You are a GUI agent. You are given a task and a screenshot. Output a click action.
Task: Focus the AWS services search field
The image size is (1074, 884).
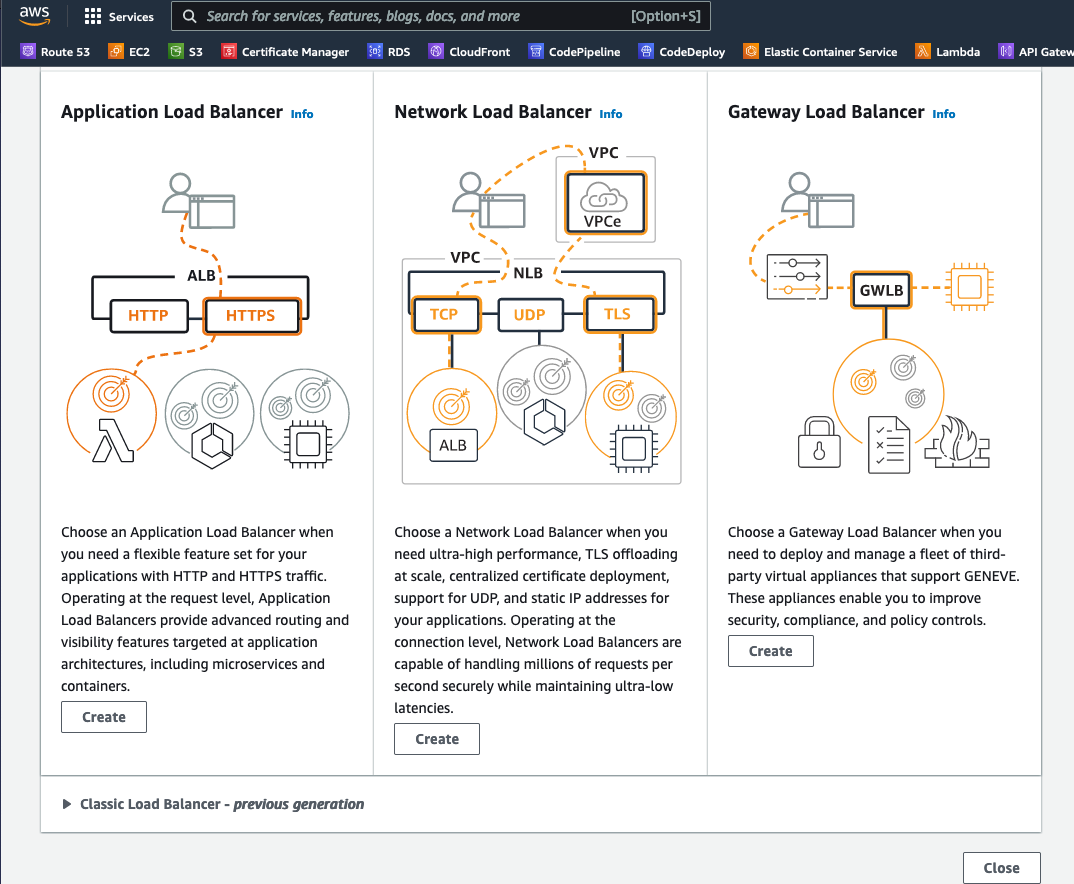coord(440,16)
